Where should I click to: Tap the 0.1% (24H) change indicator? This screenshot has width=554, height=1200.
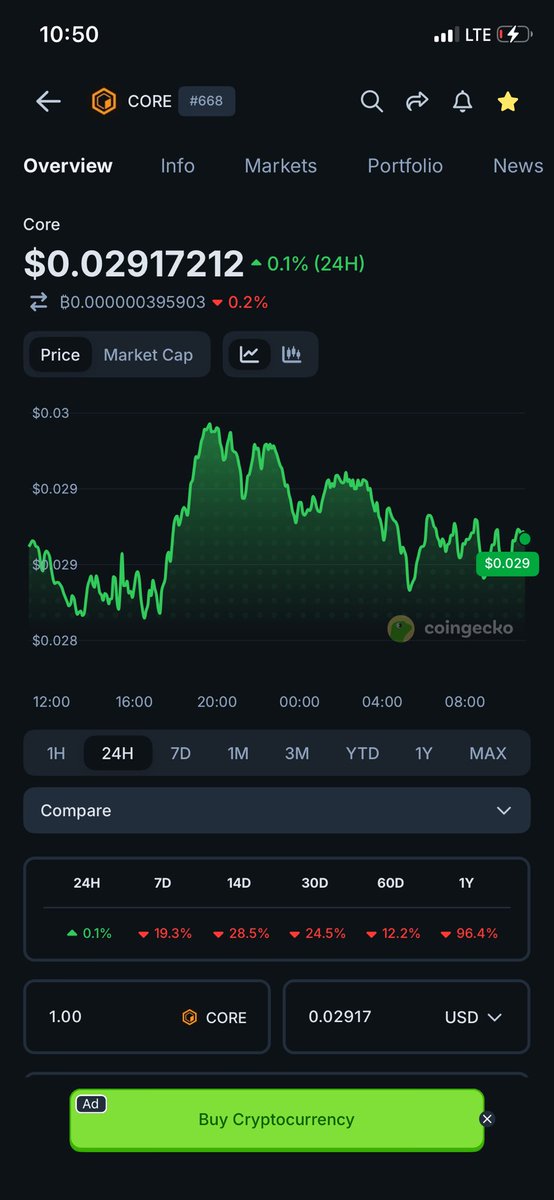[308, 264]
